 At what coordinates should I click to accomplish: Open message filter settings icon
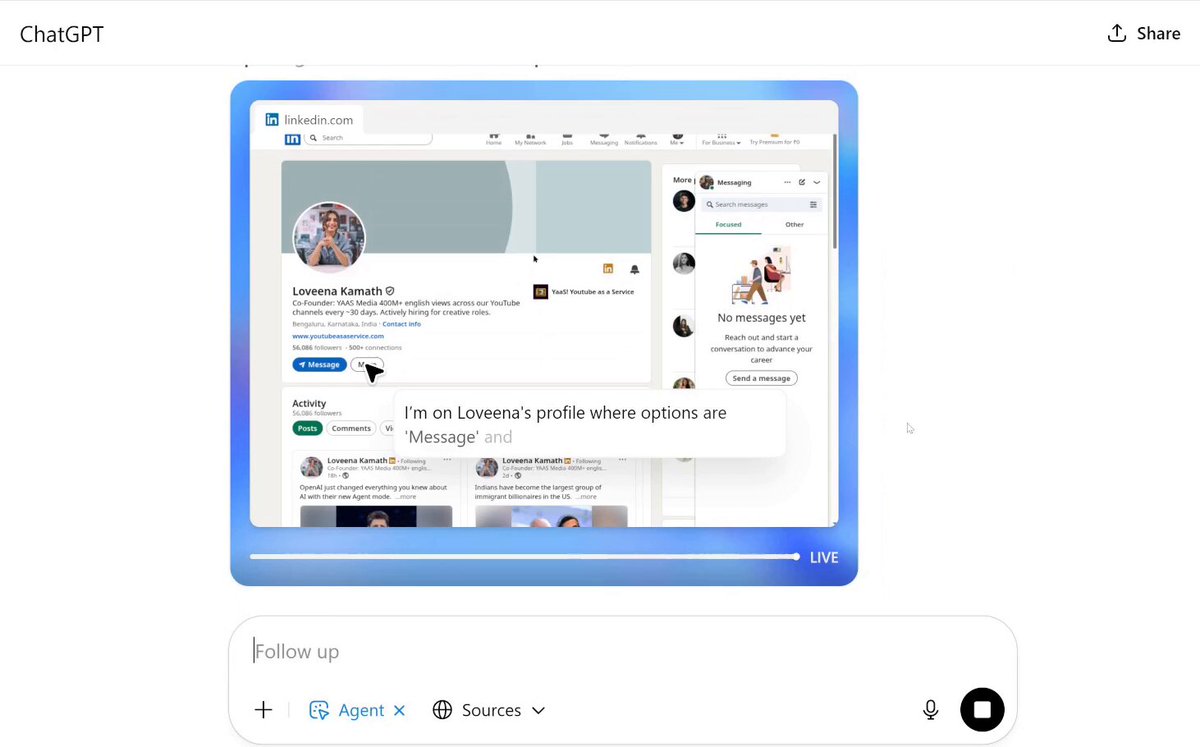(813, 204)
